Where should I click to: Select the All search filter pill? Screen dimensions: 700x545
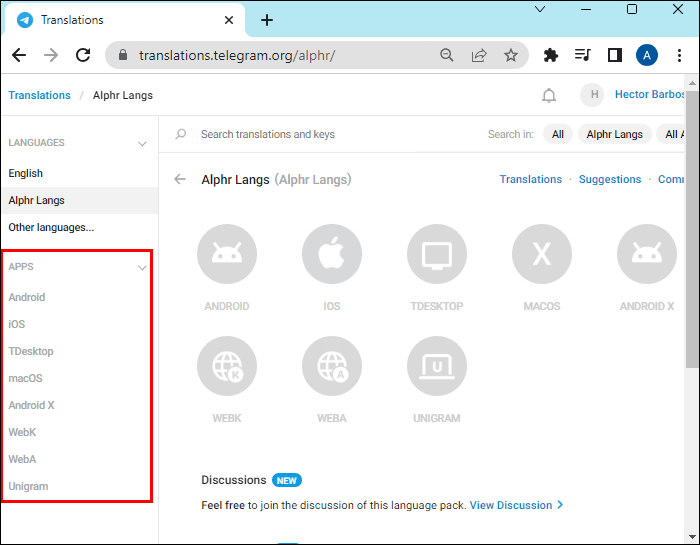pyautogui.click(x=558, y=134)
